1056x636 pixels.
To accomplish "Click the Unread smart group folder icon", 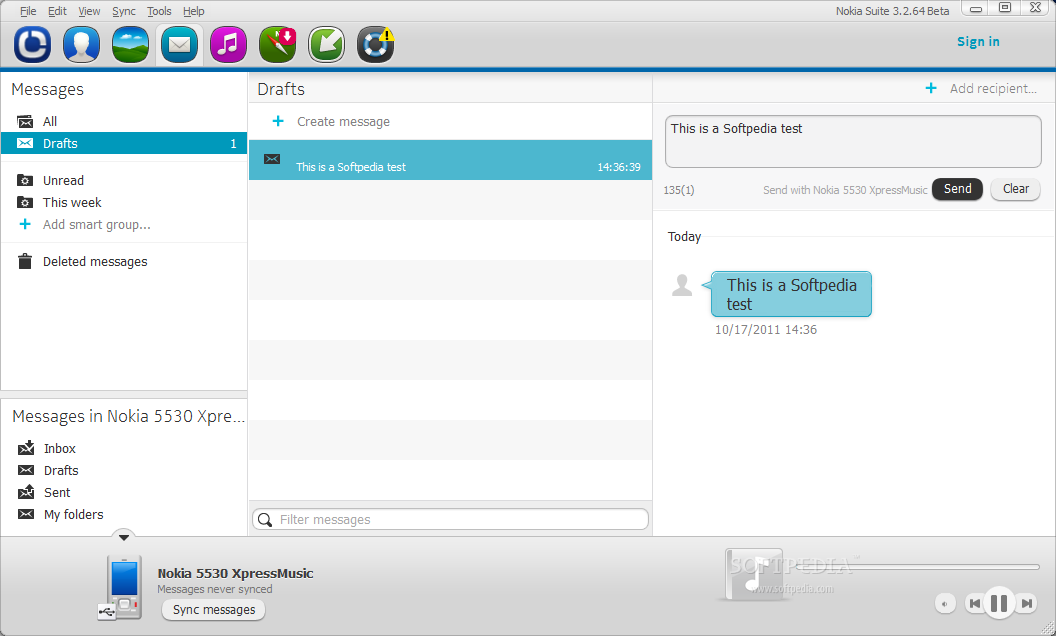I will (25, 181).
